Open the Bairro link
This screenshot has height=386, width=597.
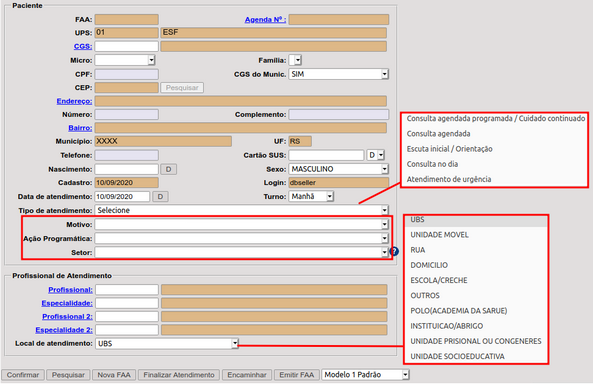[80, 128]
